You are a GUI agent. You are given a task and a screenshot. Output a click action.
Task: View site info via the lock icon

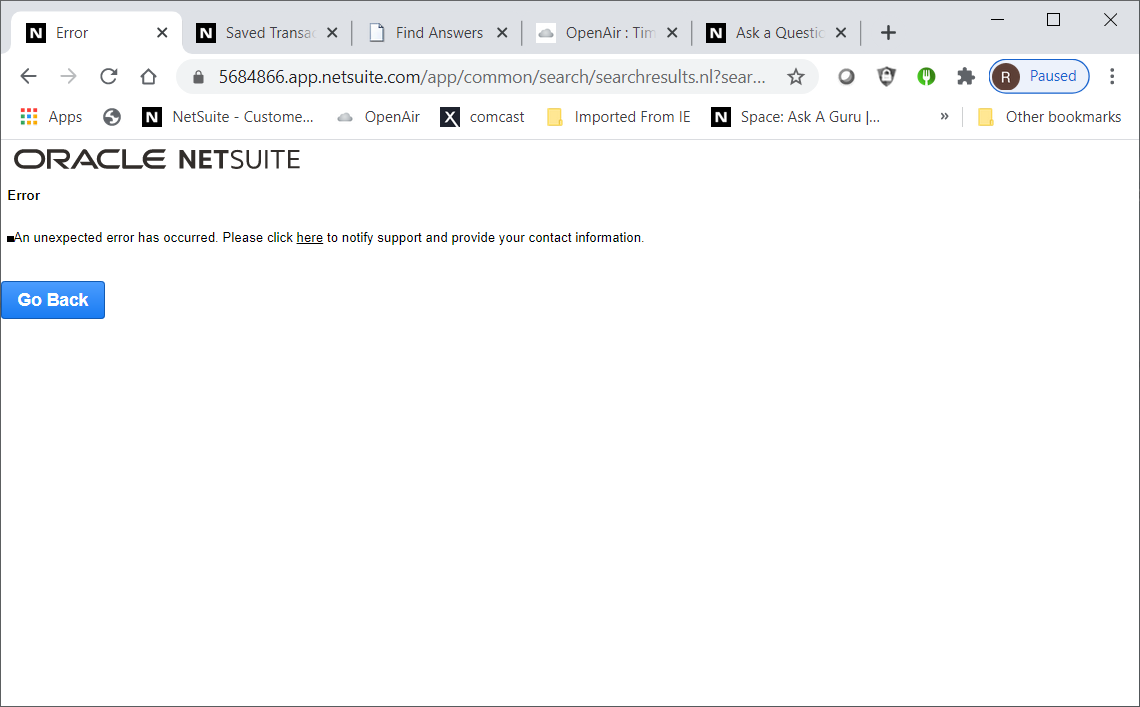coord(198,77)
